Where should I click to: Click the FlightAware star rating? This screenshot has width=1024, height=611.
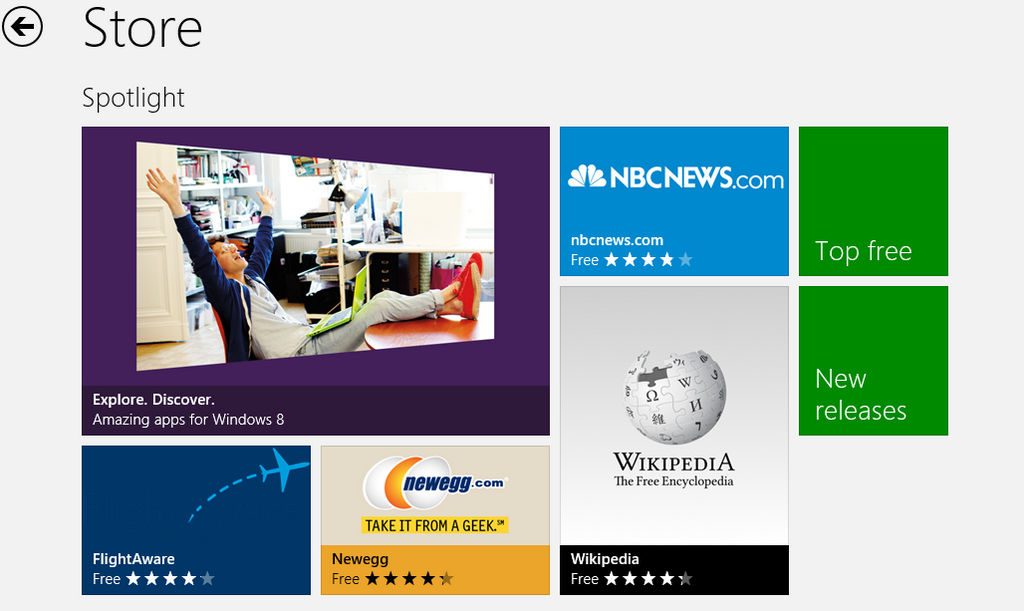tap(168, 579)
